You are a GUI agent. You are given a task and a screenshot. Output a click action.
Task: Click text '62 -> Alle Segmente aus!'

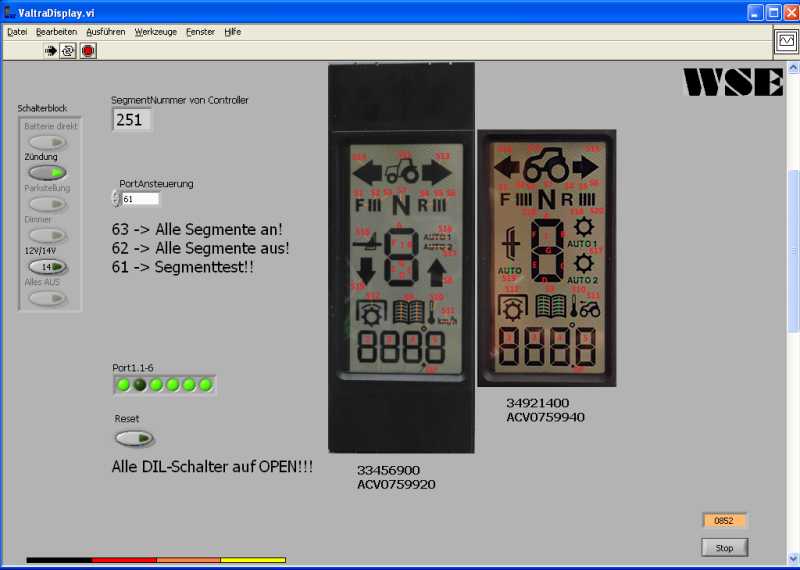point(201,249)
